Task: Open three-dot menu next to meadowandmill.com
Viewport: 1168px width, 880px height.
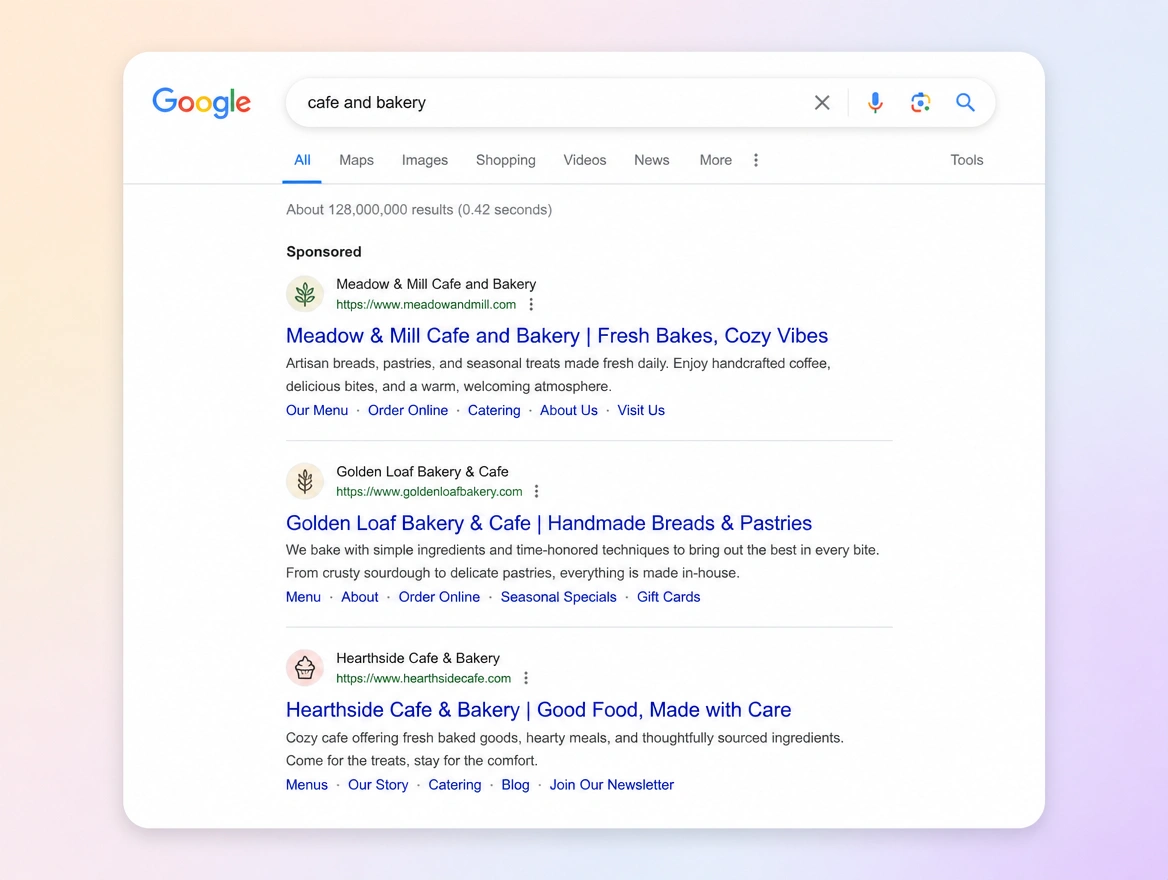Action: (531, 304)
